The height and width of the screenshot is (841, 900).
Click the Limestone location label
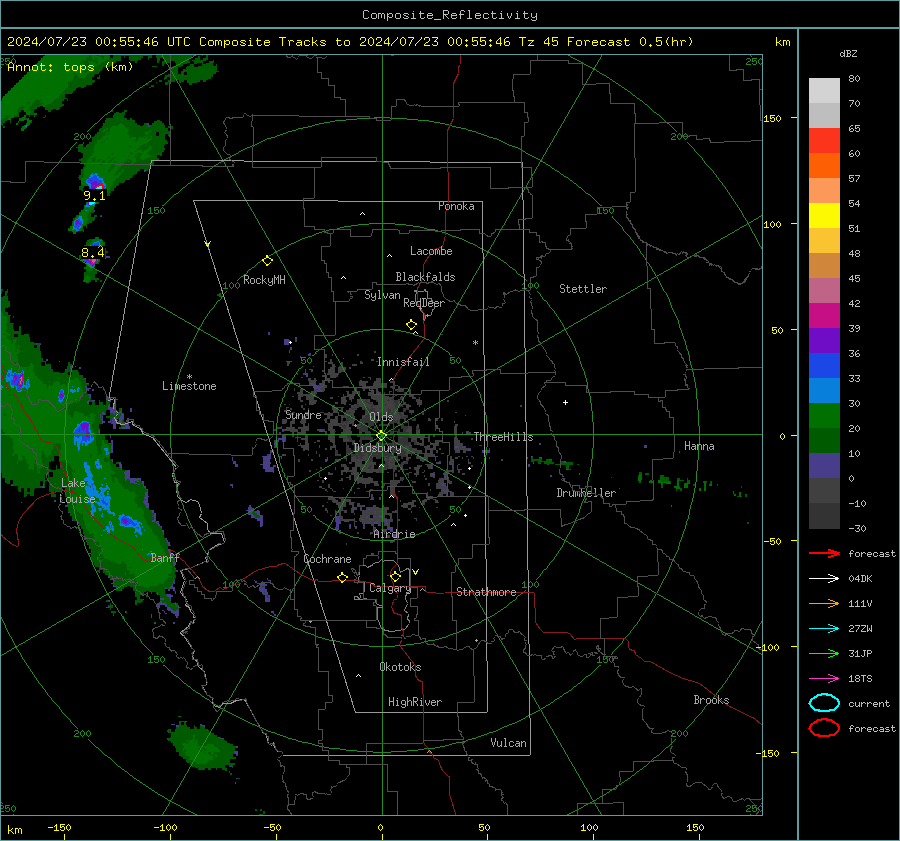click(189, 386)
